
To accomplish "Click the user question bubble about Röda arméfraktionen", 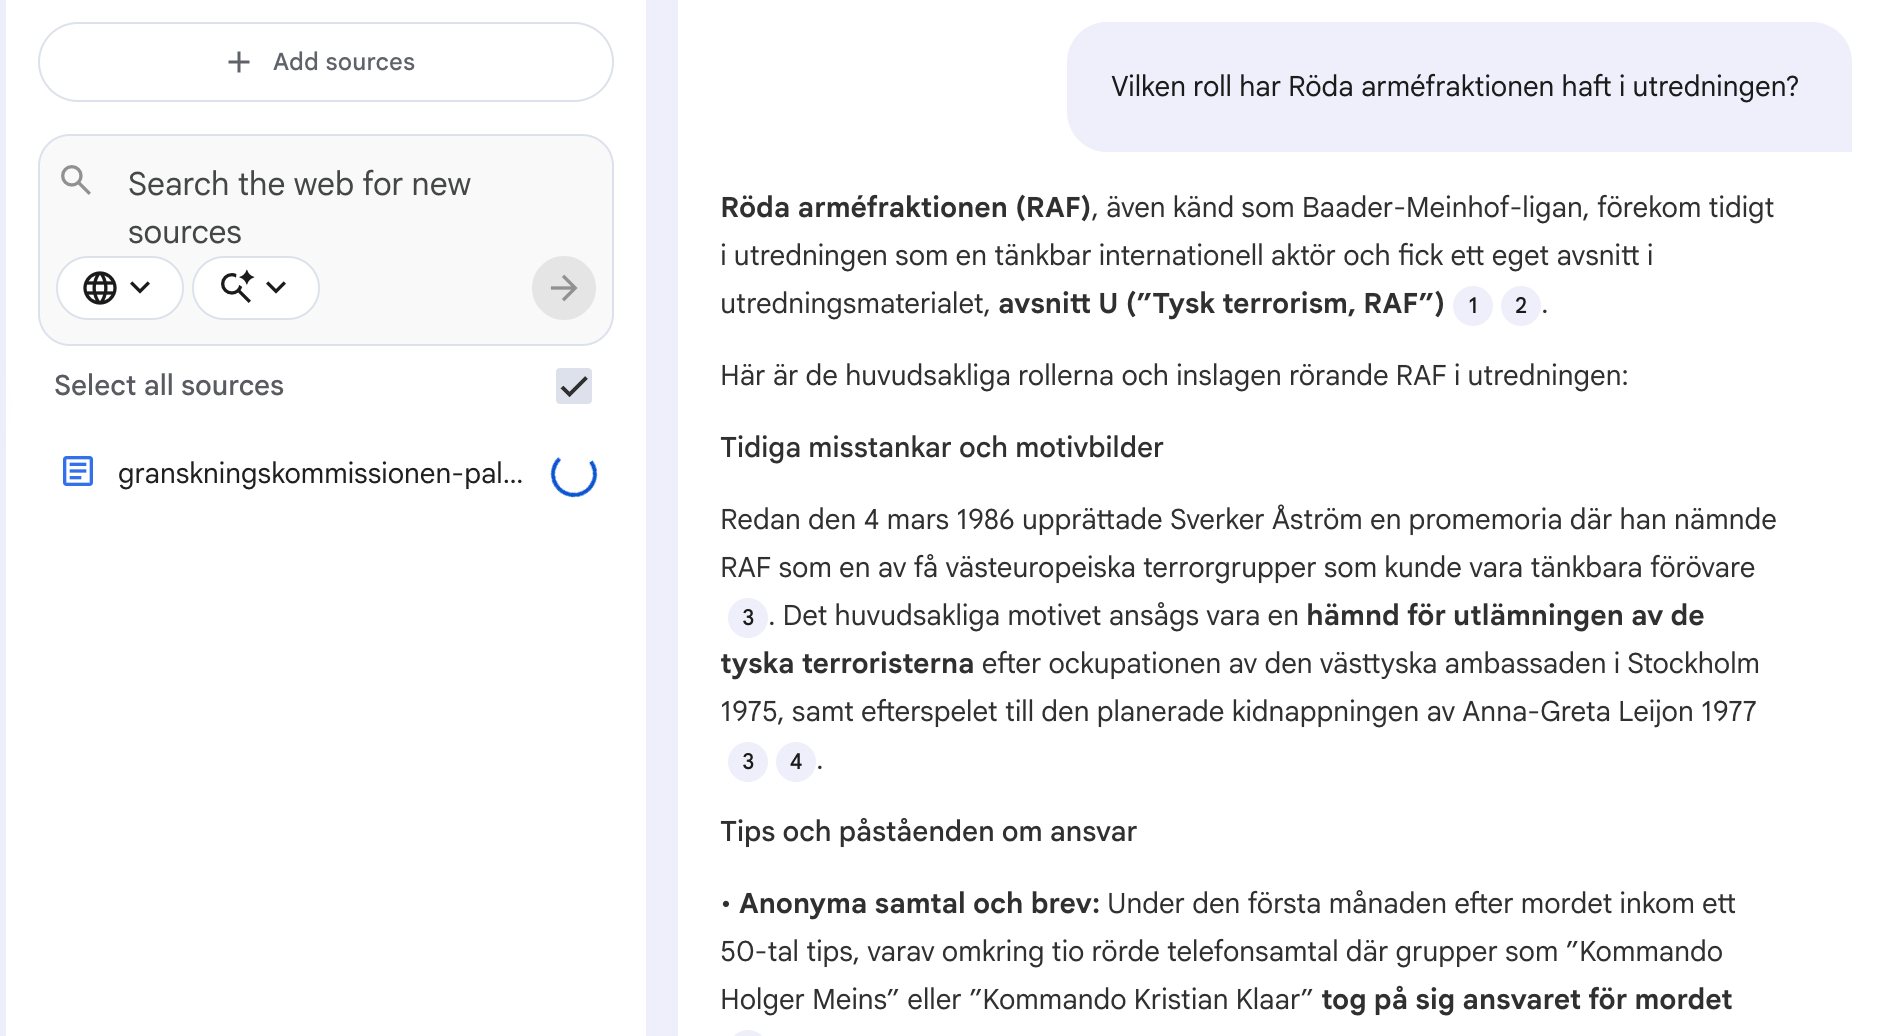I will 1454,87.
